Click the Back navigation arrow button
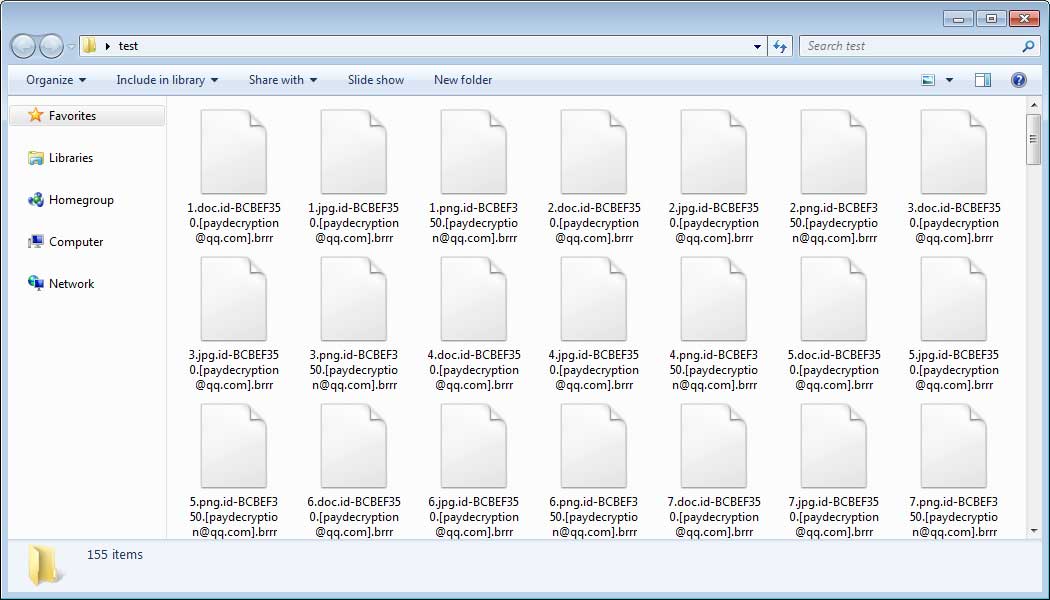Screen dimensions: 1050x600 click(23, 46)
